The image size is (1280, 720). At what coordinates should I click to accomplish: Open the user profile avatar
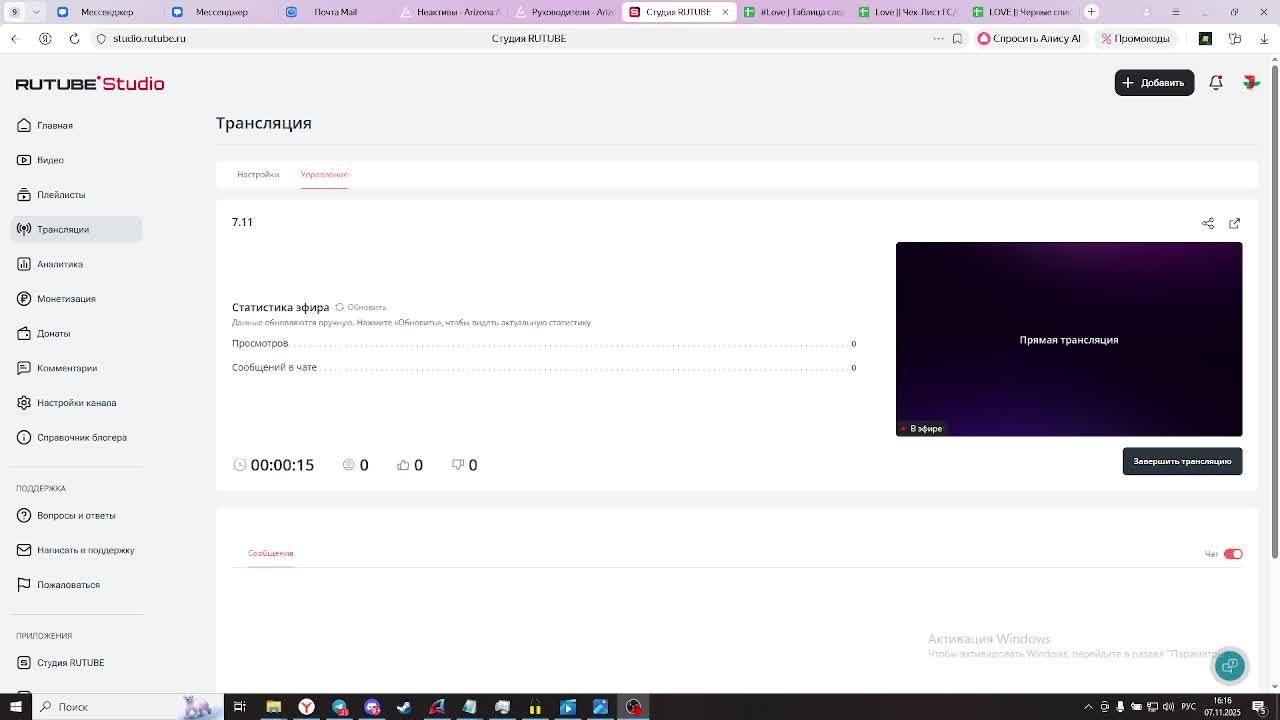point(1251,83)
